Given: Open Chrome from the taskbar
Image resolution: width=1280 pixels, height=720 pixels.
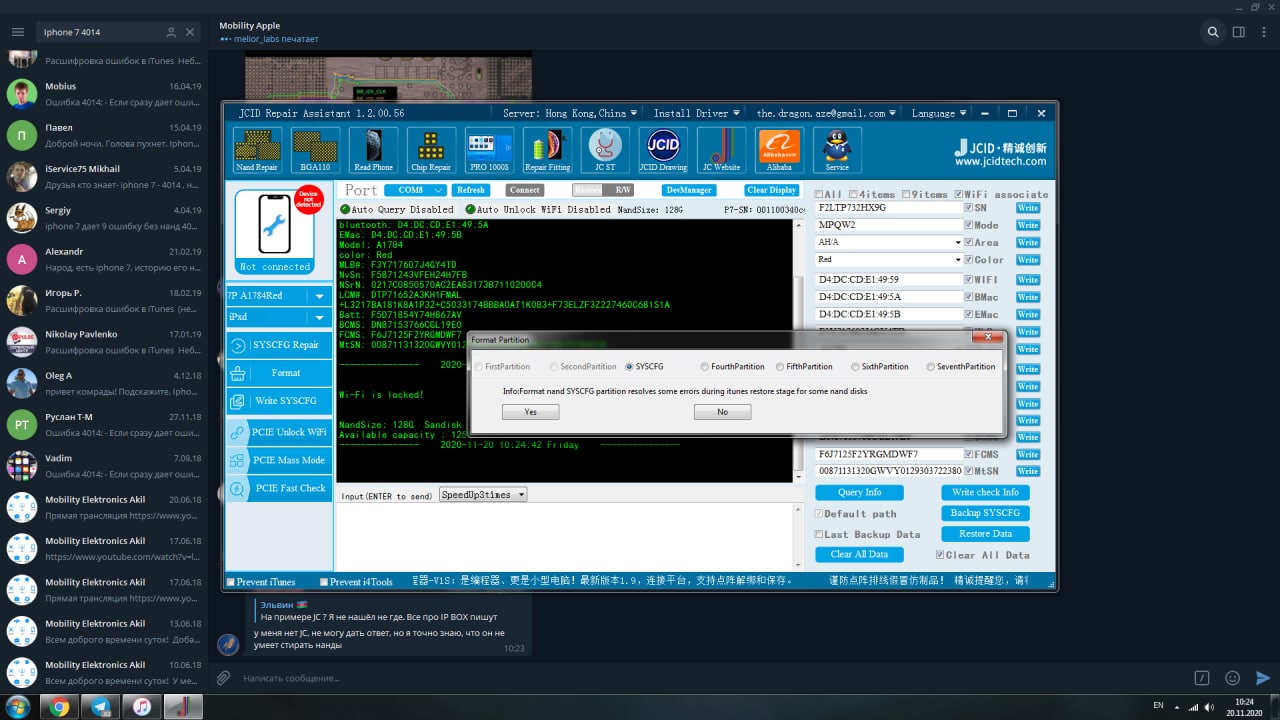Looking at the screenshot, I should [59, 707].
